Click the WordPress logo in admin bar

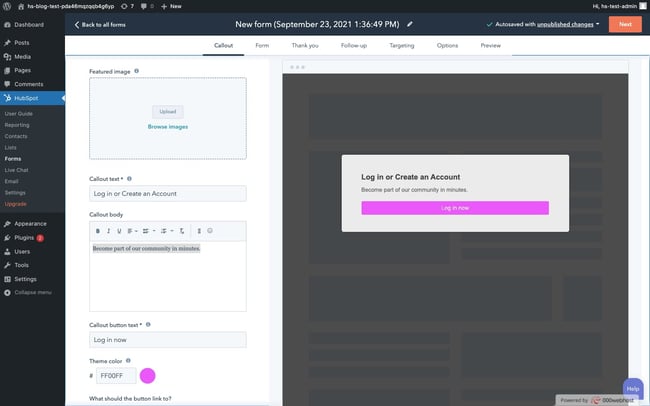click(8, 6)
